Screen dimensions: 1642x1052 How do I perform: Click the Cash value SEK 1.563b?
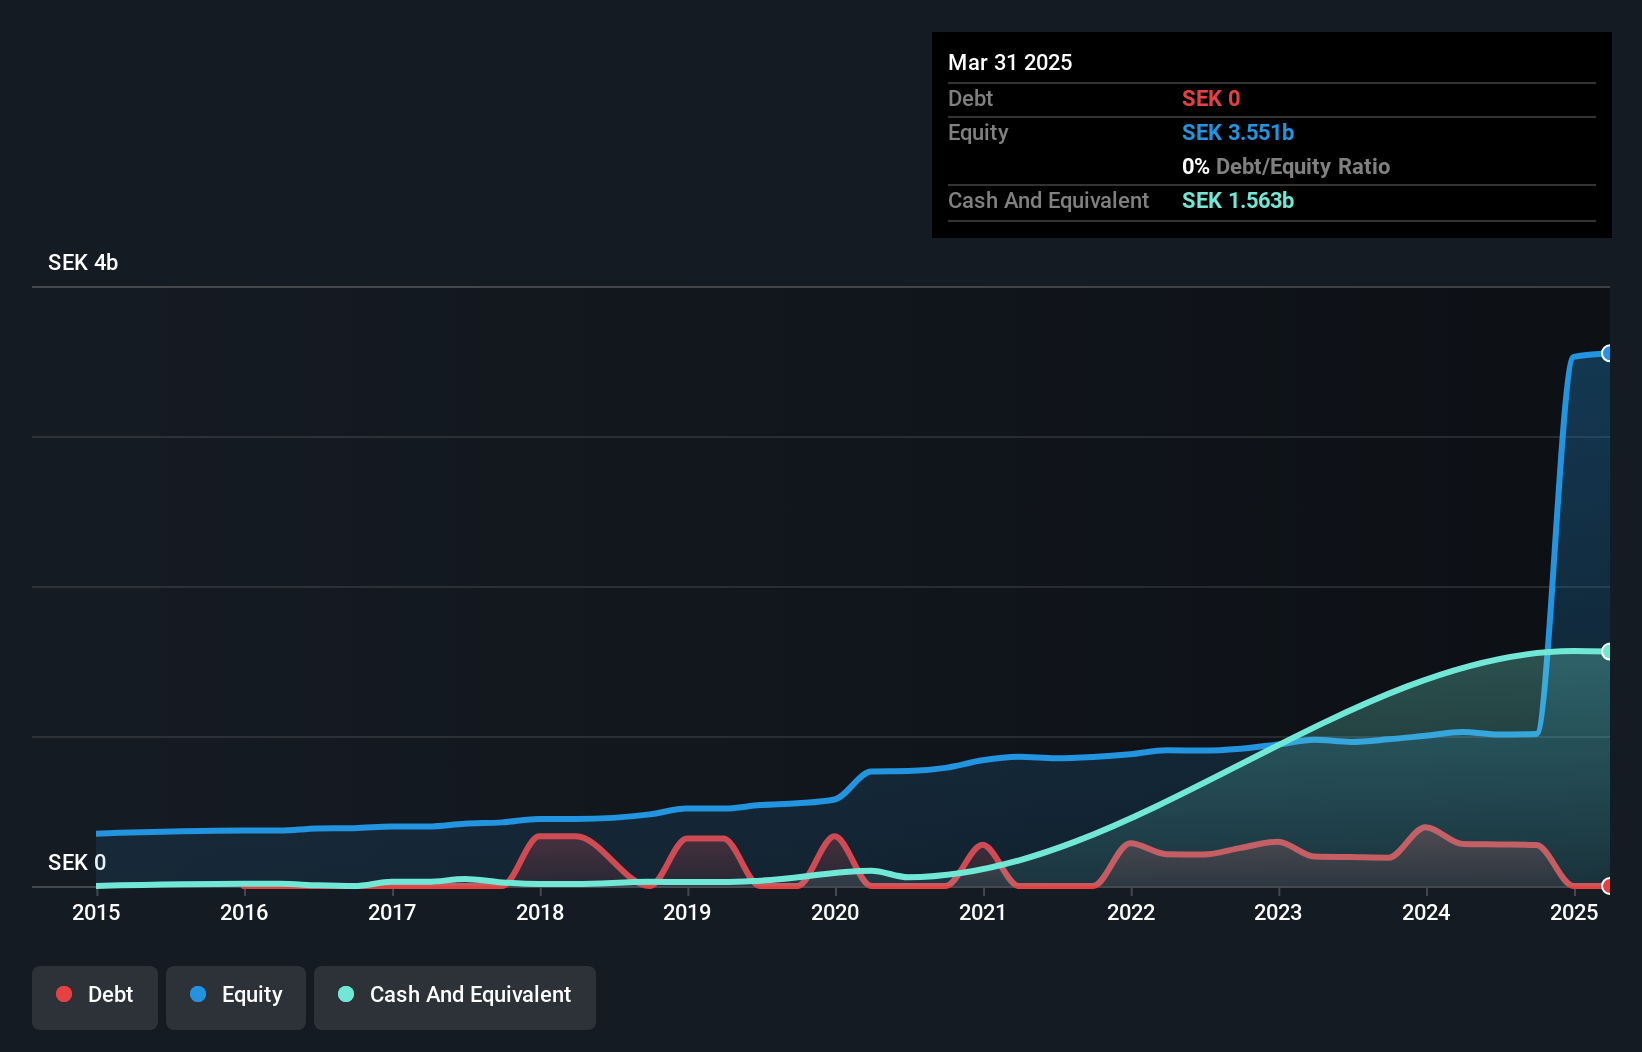(1238, 200)
